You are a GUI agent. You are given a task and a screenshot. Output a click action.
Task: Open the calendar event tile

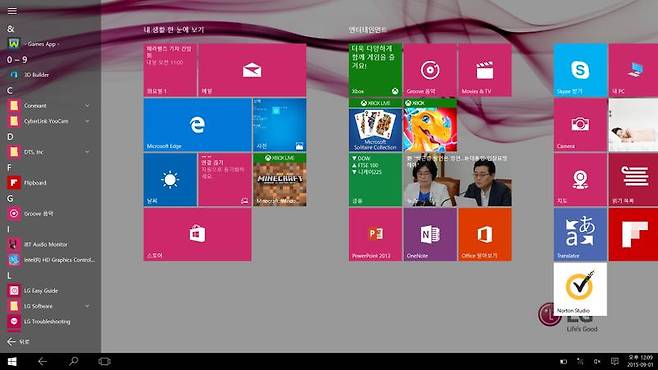(170, 70)
